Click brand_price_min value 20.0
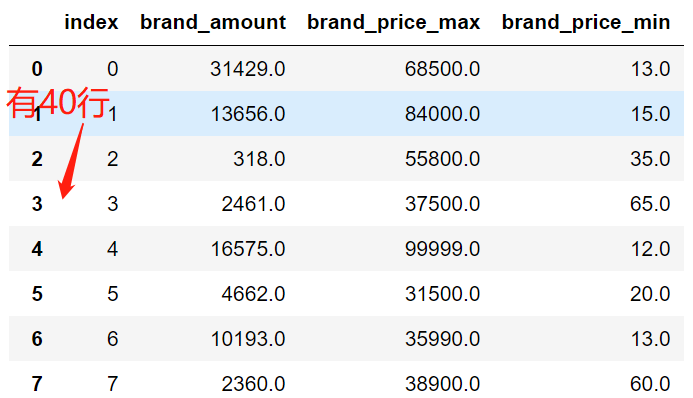This screenshot has height=398, width=693. click(650, 294)
